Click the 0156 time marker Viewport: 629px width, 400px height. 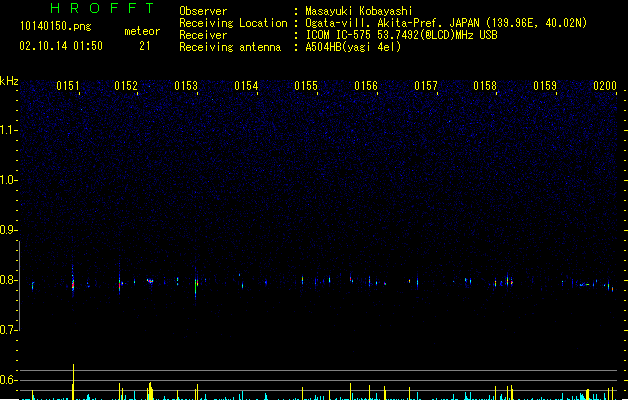pyautogui.click(x=366, y=86)
